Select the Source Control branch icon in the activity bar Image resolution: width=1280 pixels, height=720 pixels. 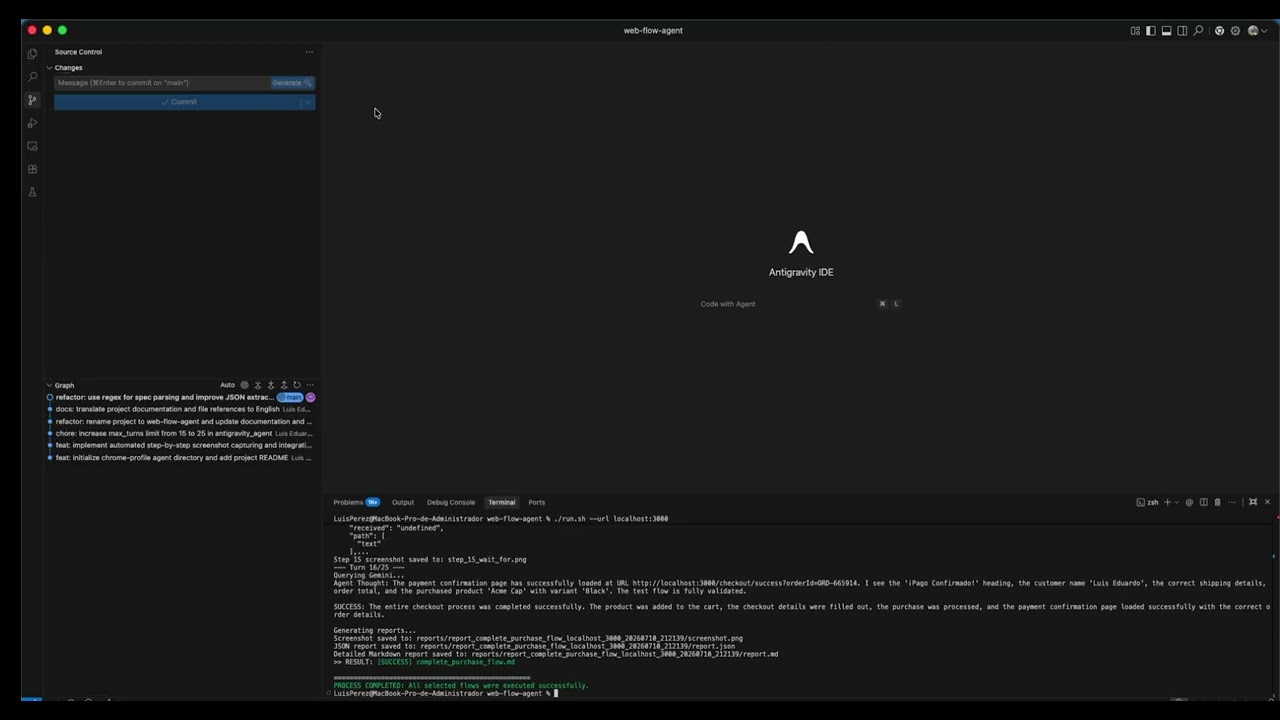(32, 100)
